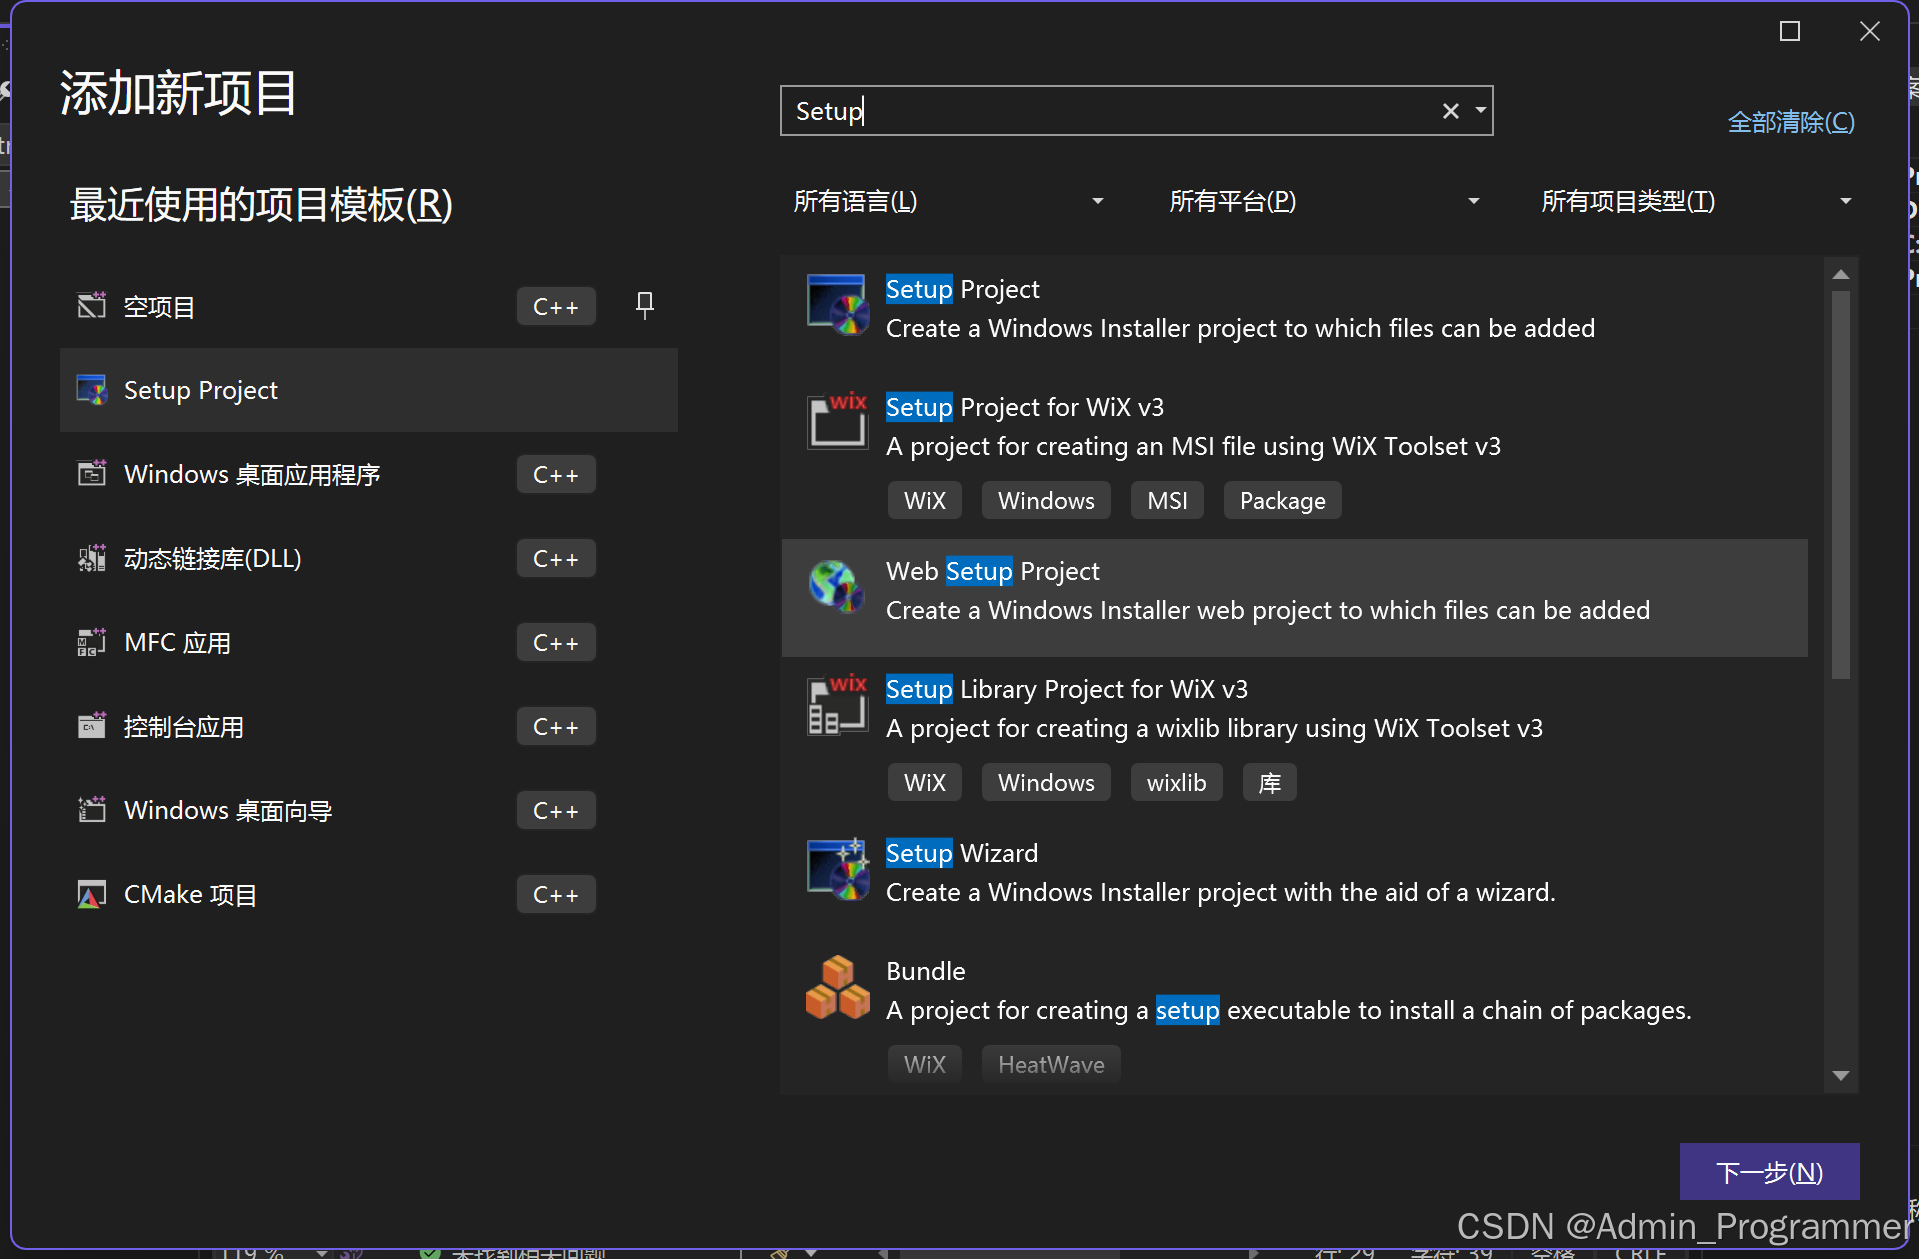Click the 全部清除(C) clear all link
This screenshot has width=1919, height=1259.
point(1791,122)
